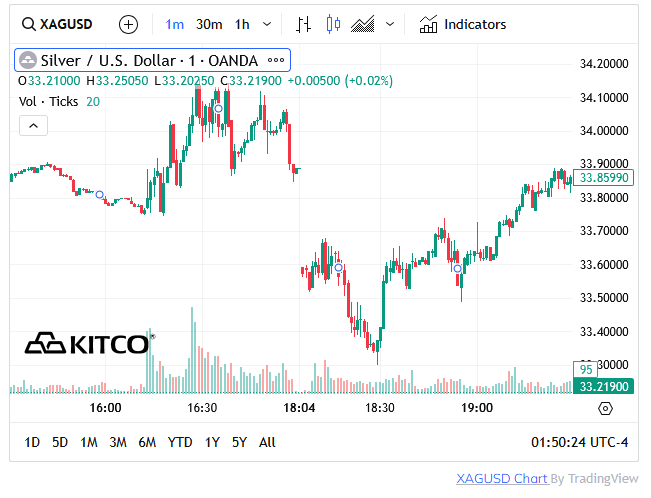This screenshot has width=651, height=498.
Task: Switch to Area chart style
Action: (x=362, y=25)
